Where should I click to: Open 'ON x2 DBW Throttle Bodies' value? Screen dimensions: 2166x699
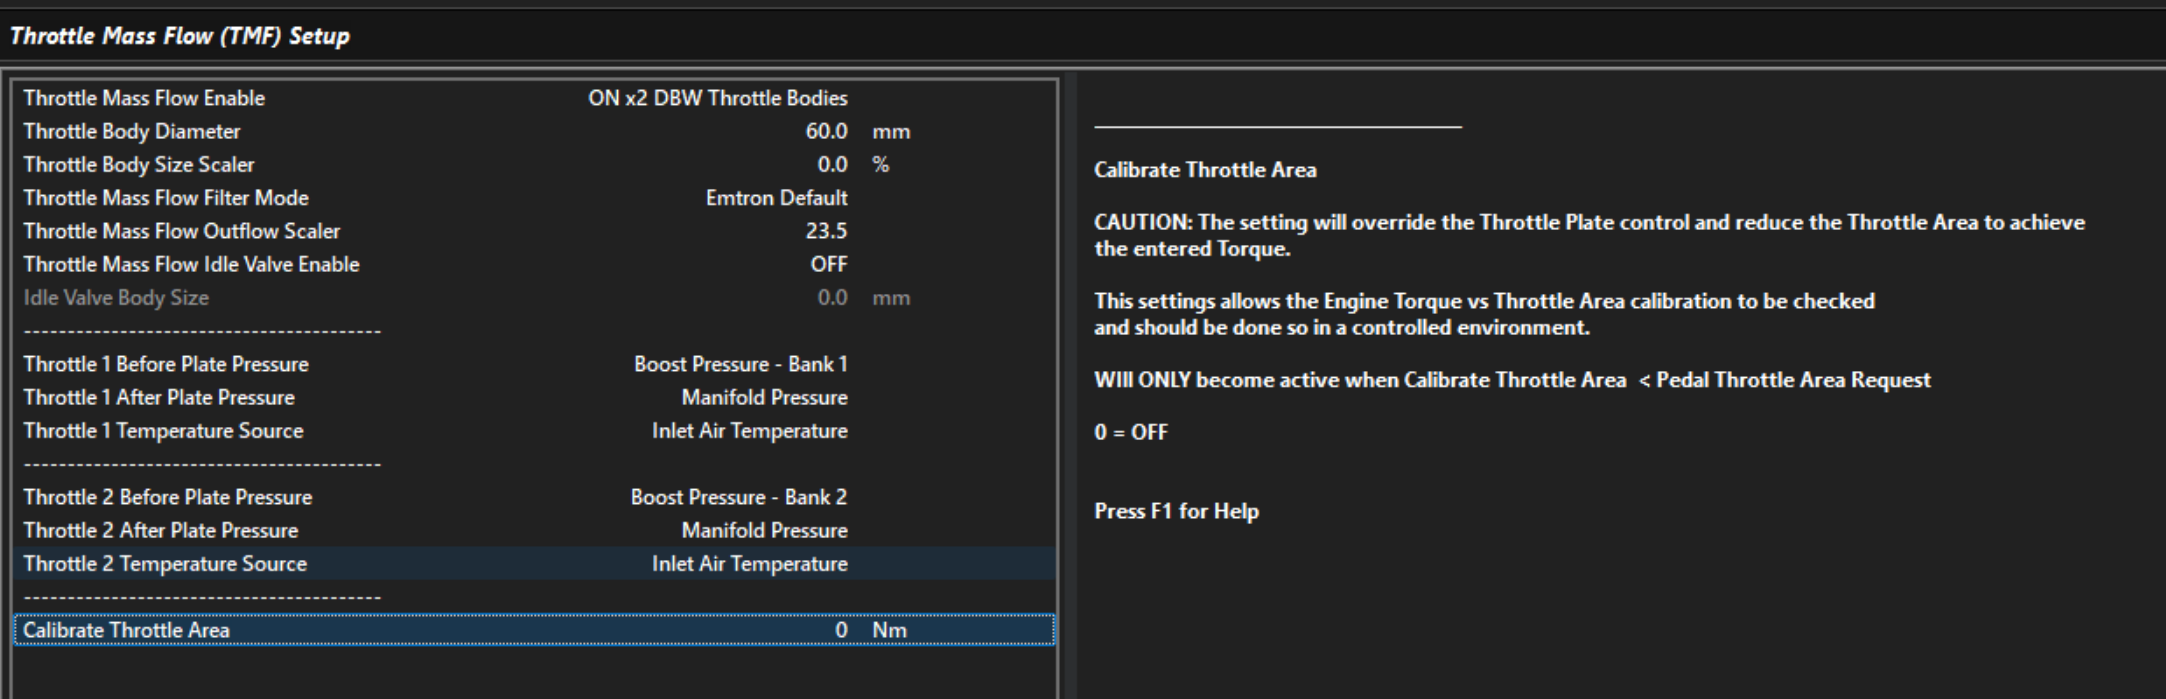click(x=717, y=98)
